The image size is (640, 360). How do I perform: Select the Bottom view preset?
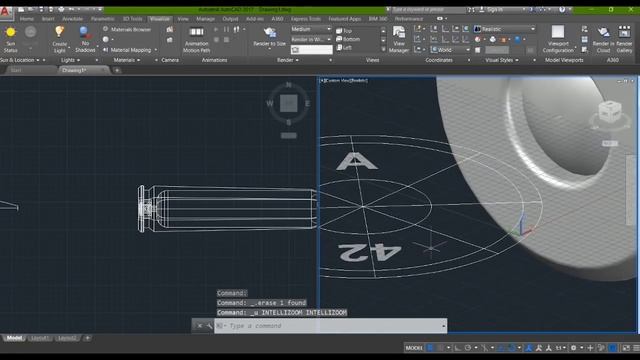(x=348, y=39)
